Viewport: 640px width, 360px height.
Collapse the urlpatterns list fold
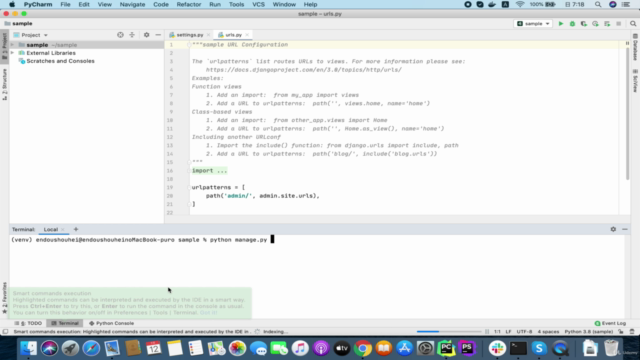pos(189,187)
